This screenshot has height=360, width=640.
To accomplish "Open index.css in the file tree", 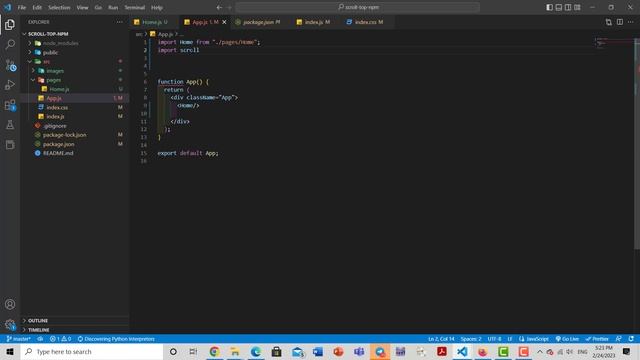I will [75, 107].
